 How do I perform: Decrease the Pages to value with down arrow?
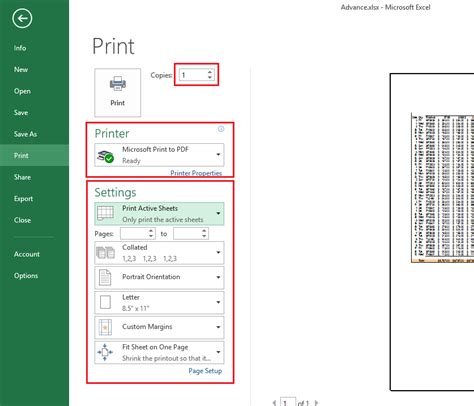[204, 236]
